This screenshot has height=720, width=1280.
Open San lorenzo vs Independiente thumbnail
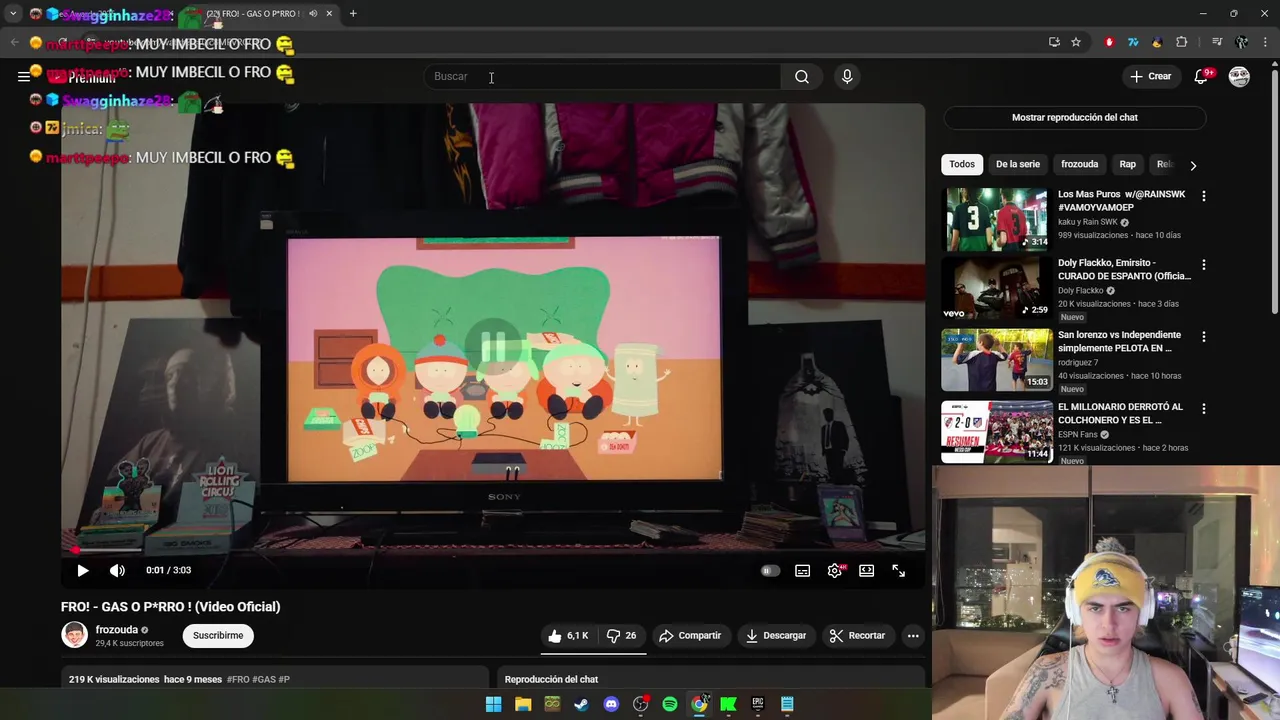(x=997, y=360)
